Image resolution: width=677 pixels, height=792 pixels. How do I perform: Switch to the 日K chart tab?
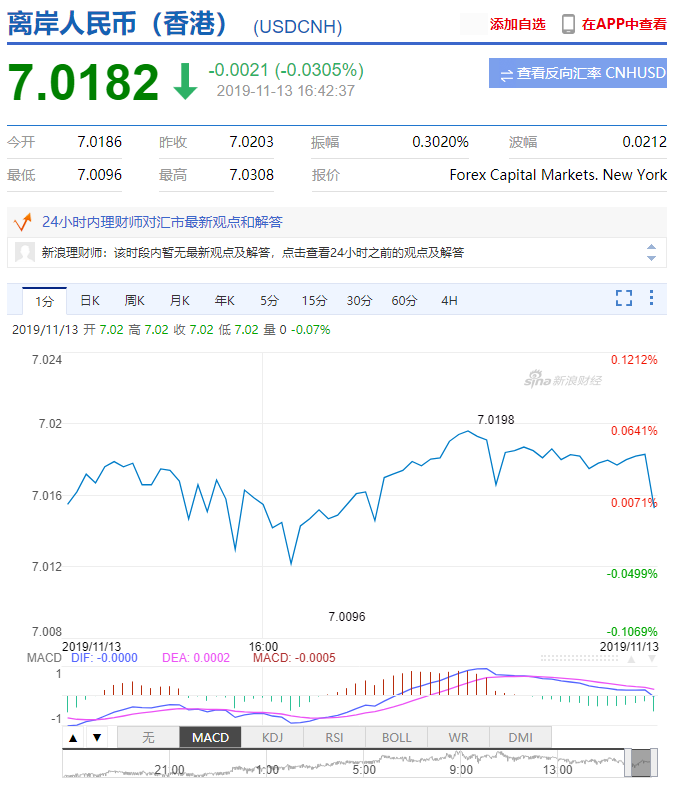[x=90, y=300]
